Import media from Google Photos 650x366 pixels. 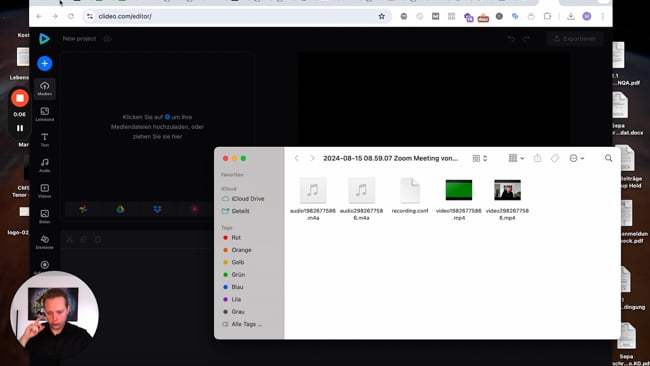(84, 209)
